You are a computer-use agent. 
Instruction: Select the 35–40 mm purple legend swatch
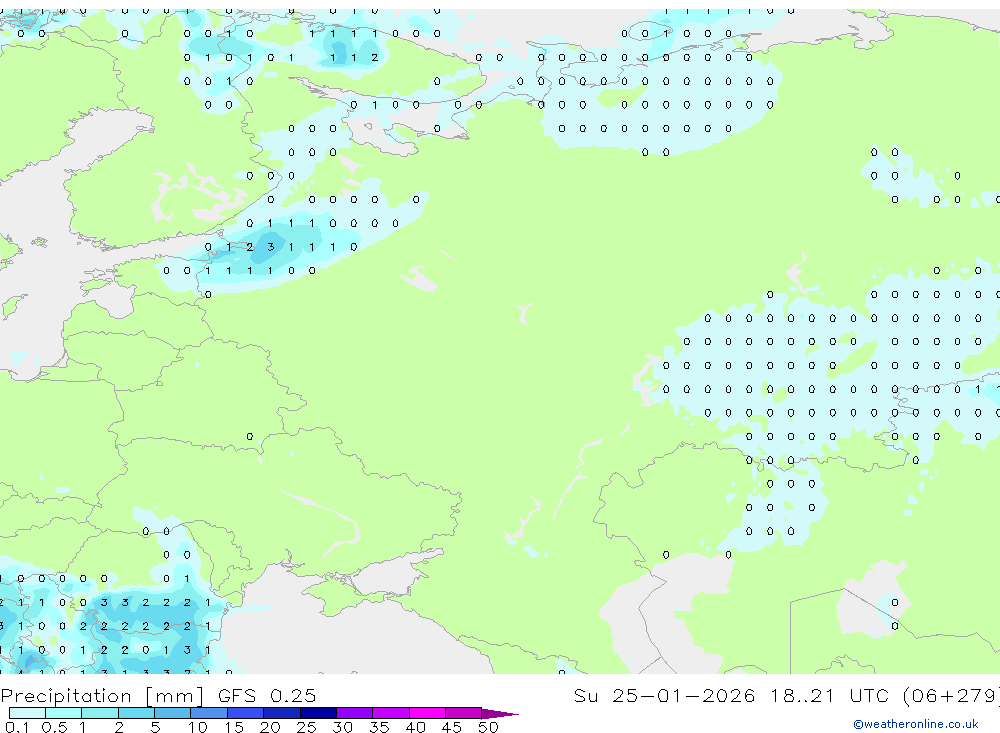point(391,713)
